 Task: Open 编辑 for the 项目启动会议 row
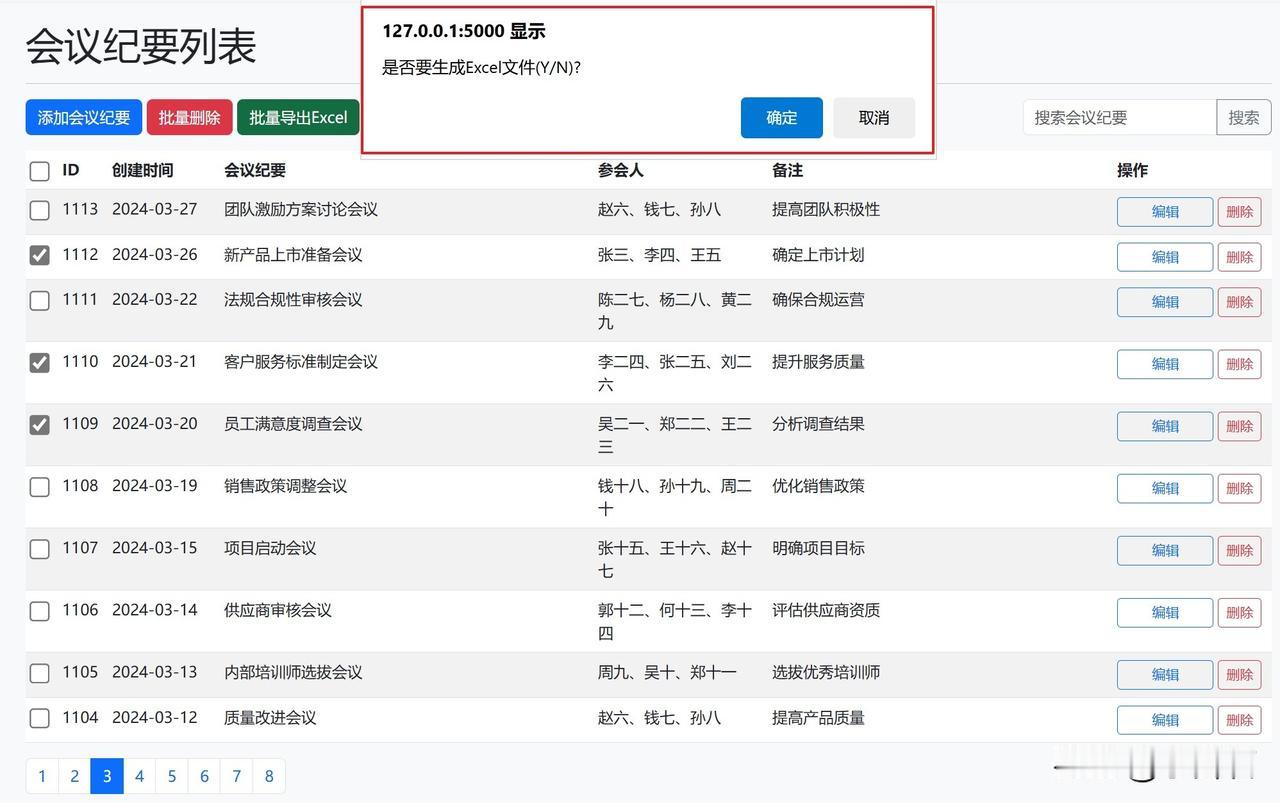tap(1165, 550)
